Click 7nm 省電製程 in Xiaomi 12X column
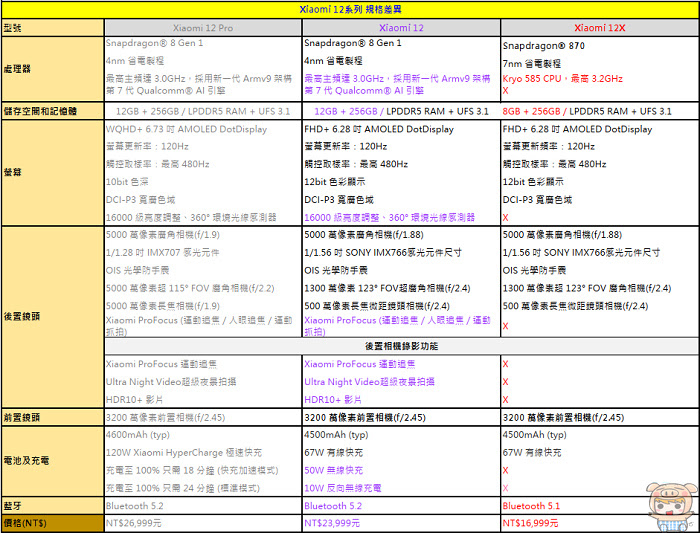700x533 pixels. tap(532, 63)
